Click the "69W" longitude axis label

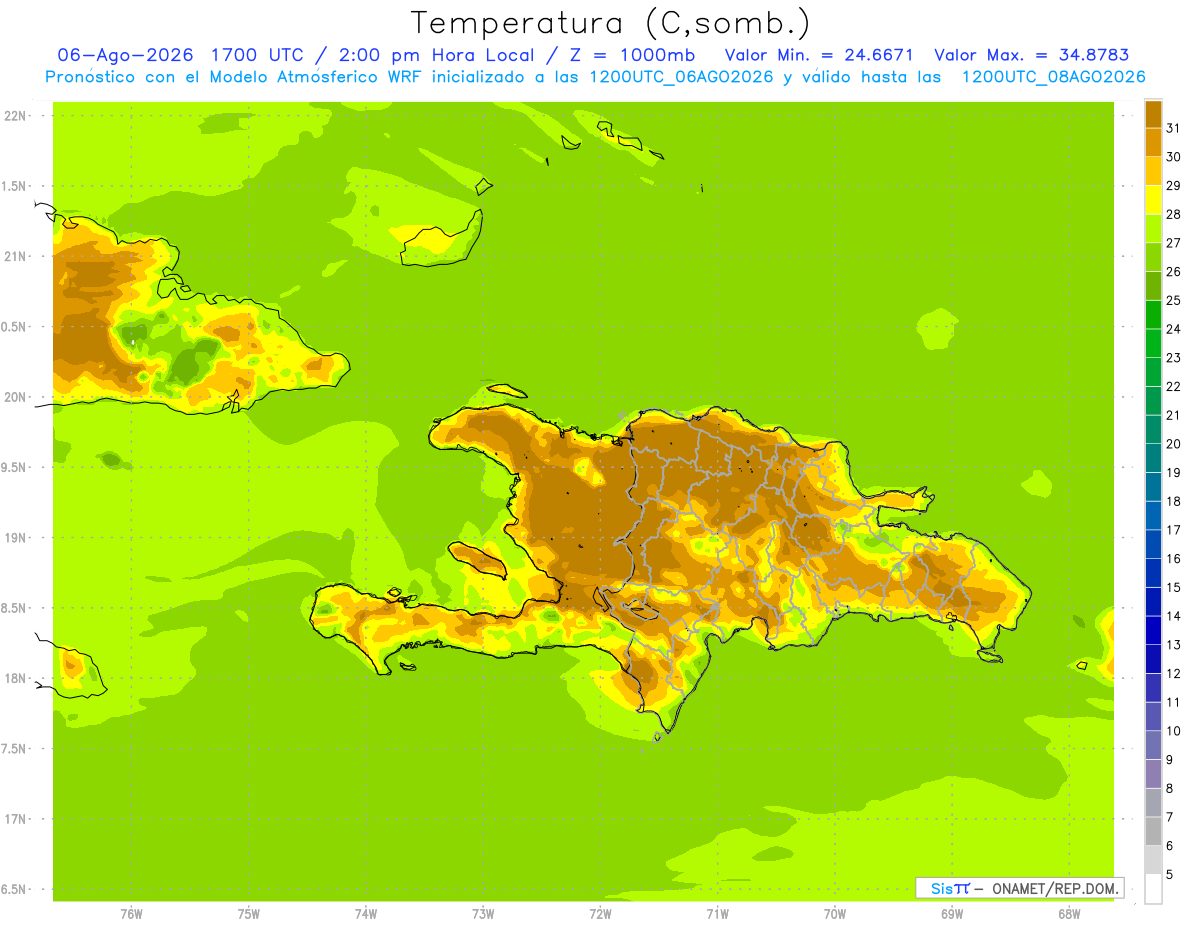[x=952, y=914]
